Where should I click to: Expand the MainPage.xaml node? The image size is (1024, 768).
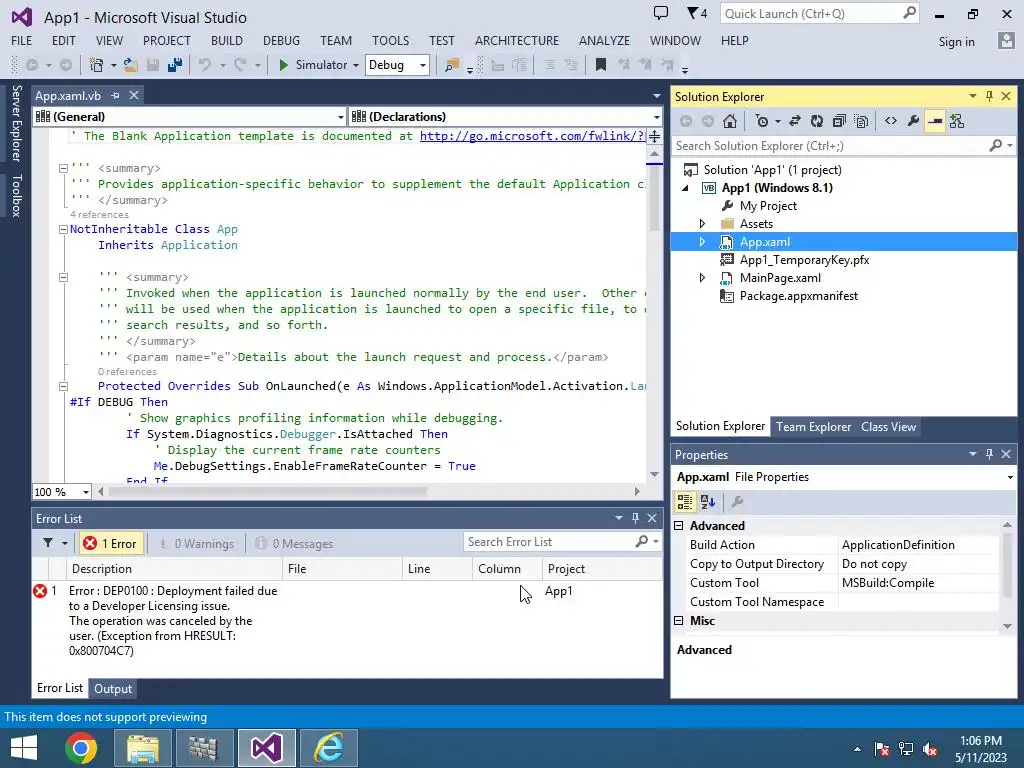pyautogui.click(x=703, y=278)
